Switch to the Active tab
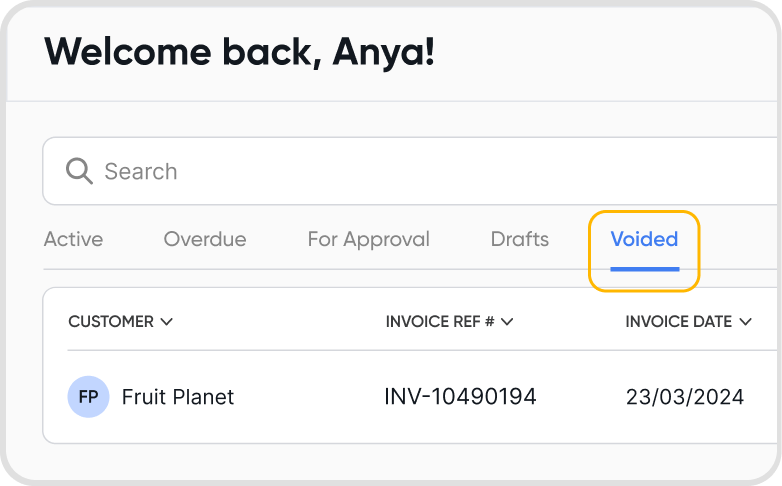The height and width of the screenshot is (486, 782). tap(73, 240)
